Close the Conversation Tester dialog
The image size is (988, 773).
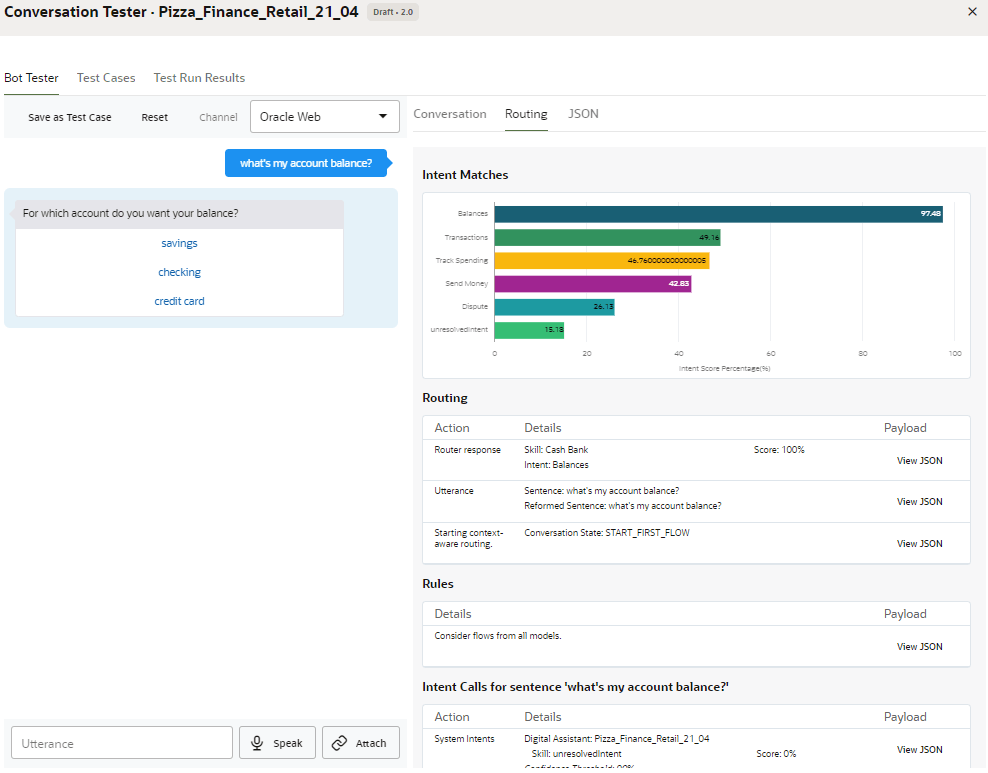point(972,12)
